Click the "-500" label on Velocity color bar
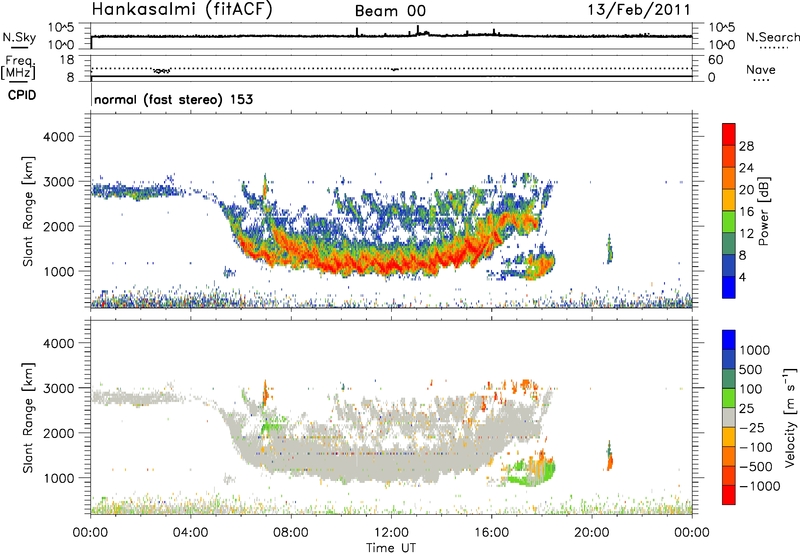 (x=756, y=467)
